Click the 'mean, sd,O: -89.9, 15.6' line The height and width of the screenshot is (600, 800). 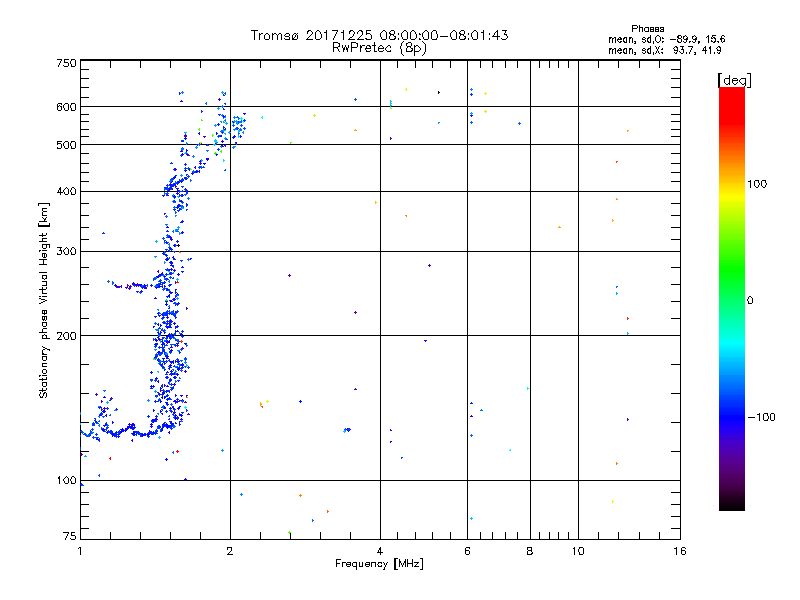click(x=666, y=39)
